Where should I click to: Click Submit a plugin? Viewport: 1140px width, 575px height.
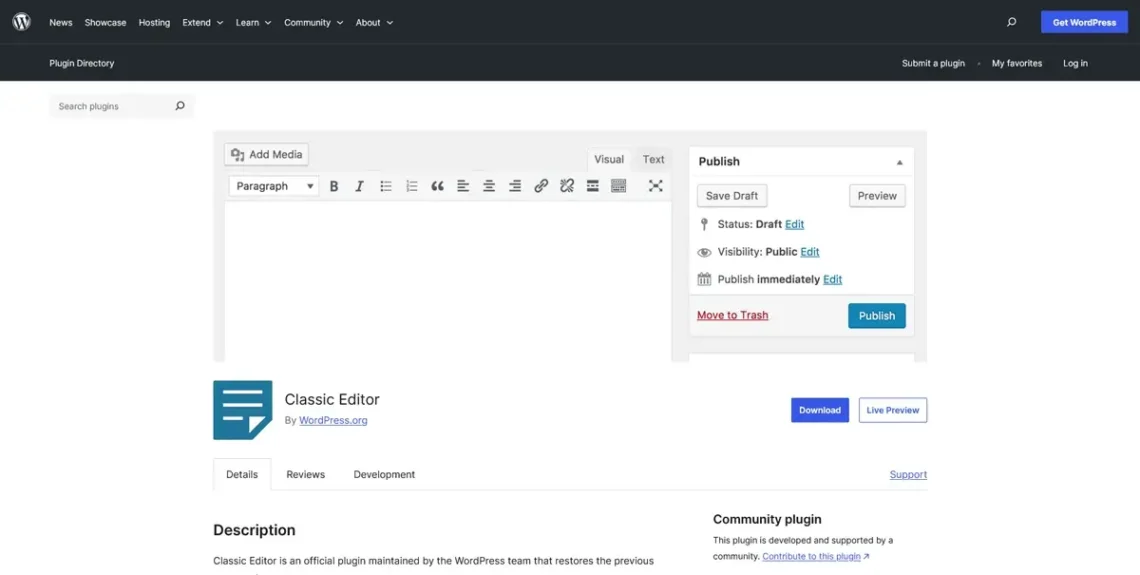pyautogui.click(x=933, y=63)
